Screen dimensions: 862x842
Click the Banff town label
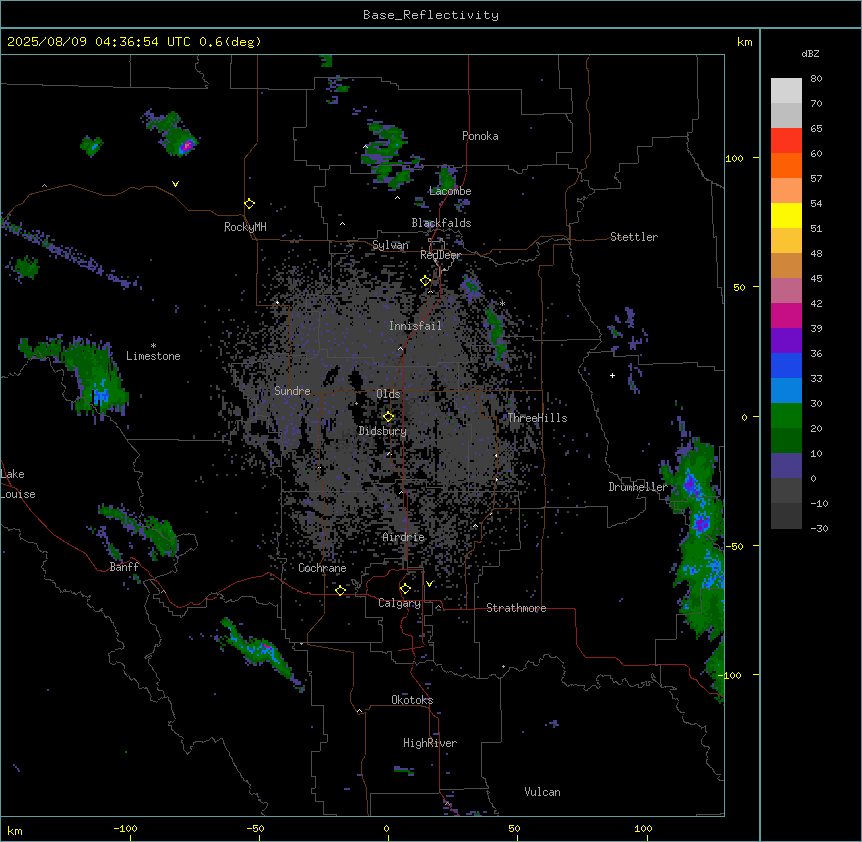124,567
